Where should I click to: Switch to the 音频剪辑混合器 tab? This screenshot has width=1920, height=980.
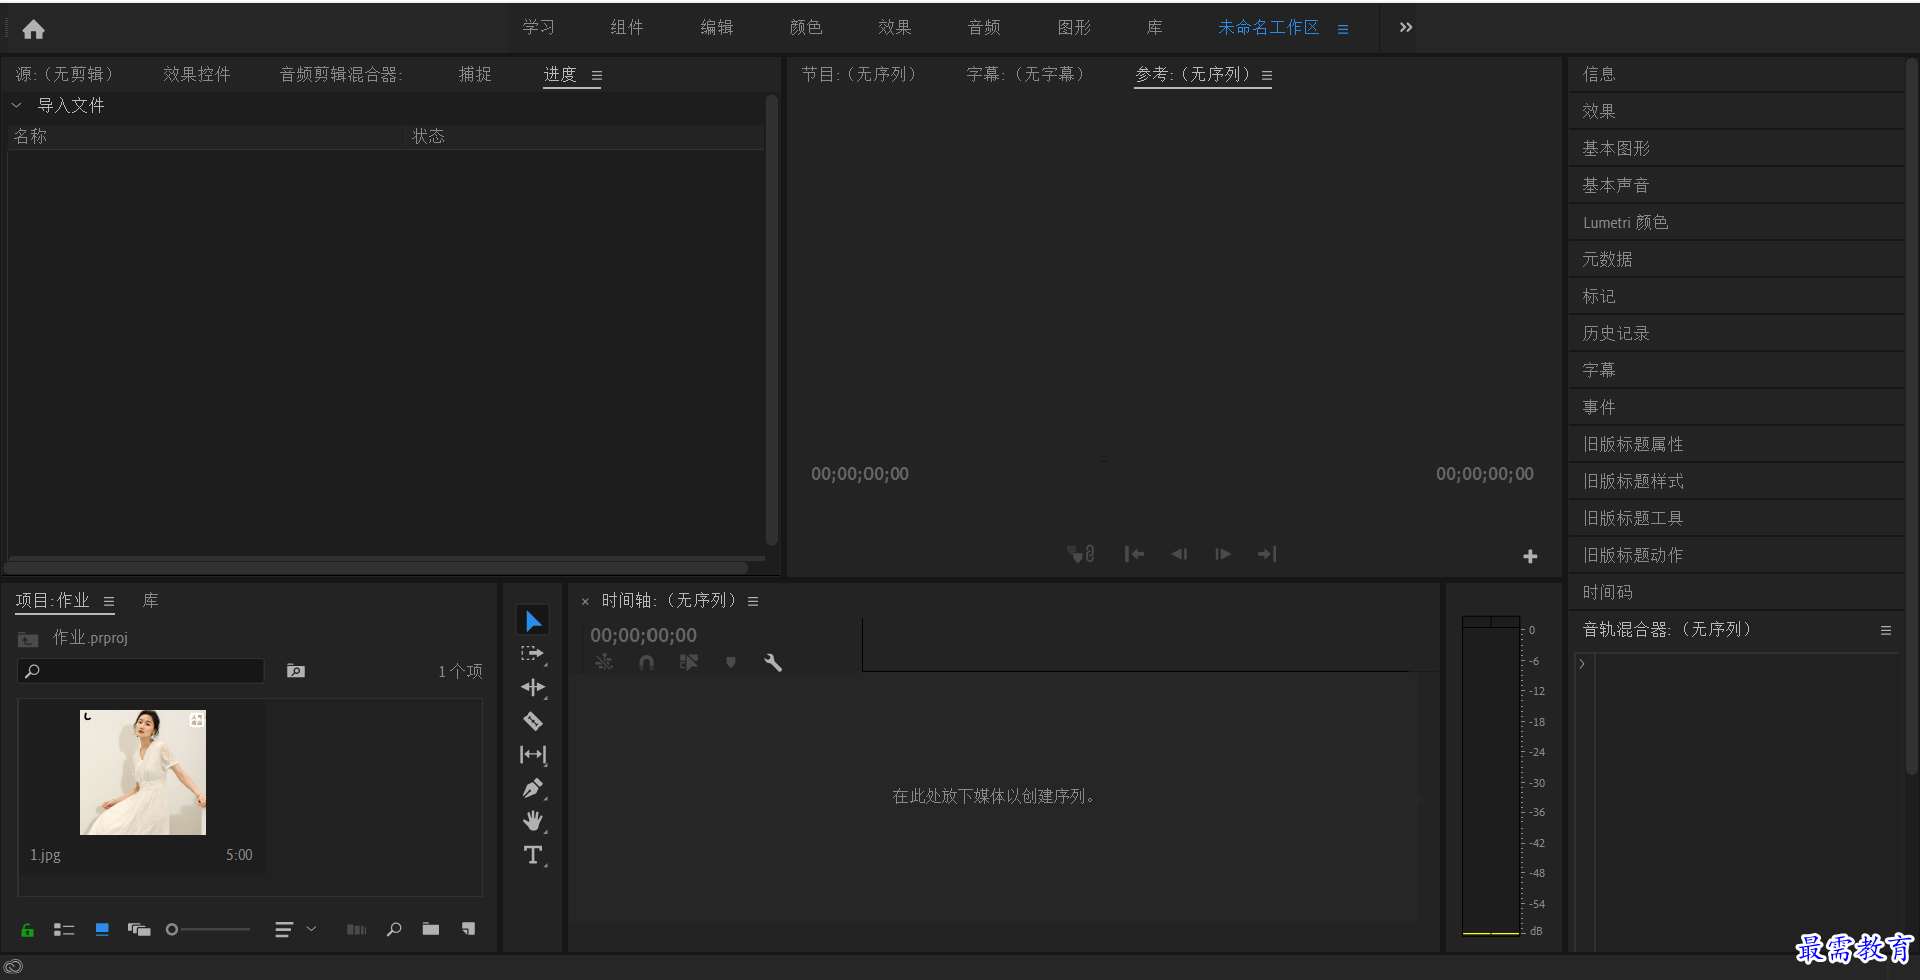coord(341,74)
